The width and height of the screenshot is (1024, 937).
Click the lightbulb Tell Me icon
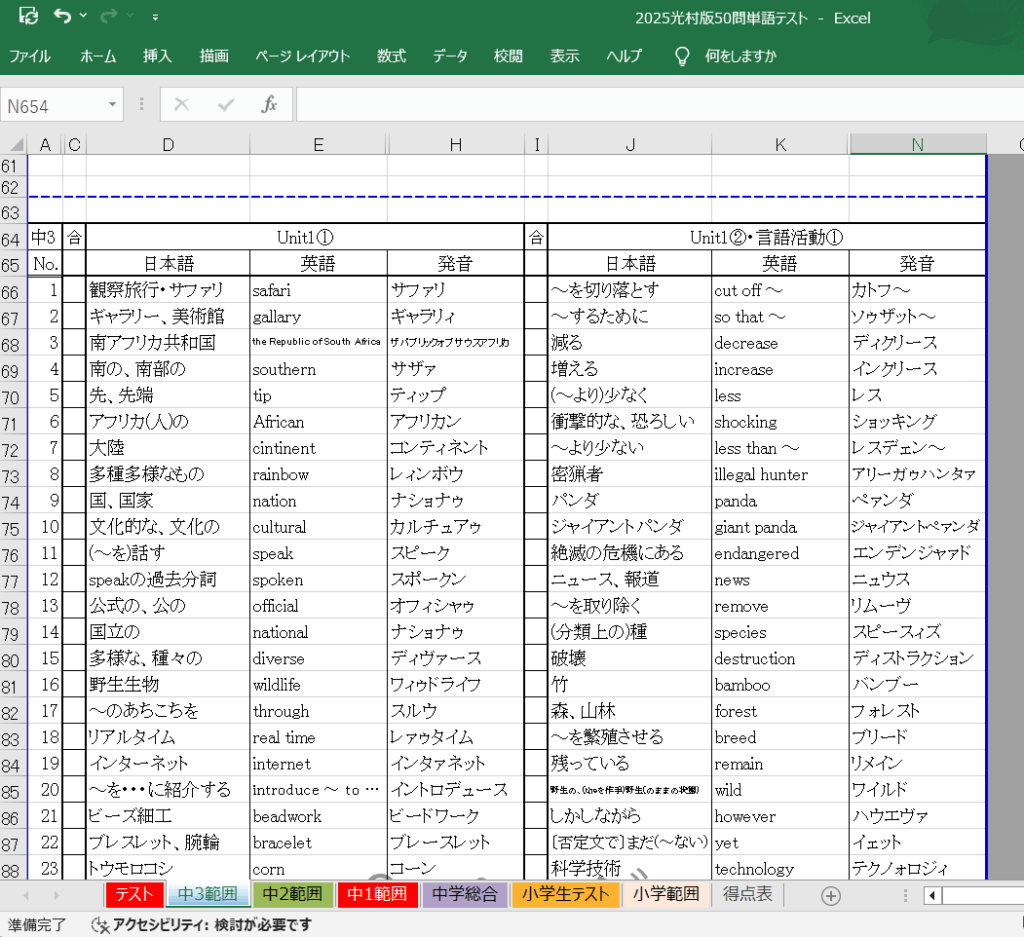(x=682, y=56)
